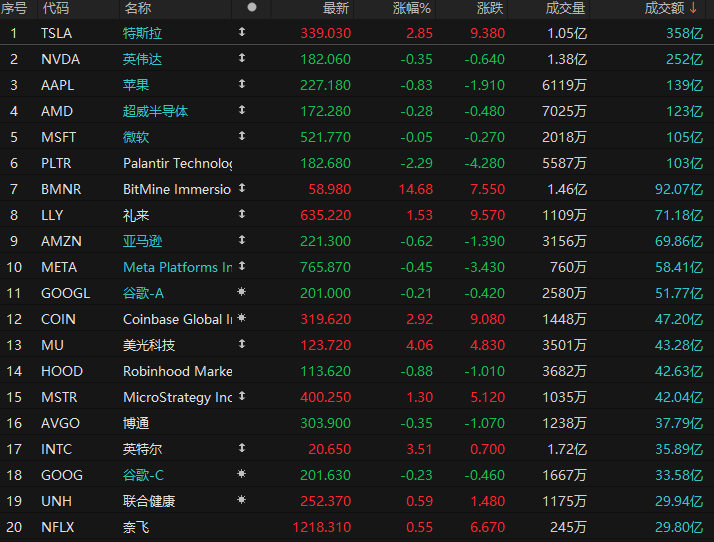Viewport: 714px width, 542px height.
Task: Select the BitMine Immersio name cell
Action: pyautogui.click(x=177, y=189)
